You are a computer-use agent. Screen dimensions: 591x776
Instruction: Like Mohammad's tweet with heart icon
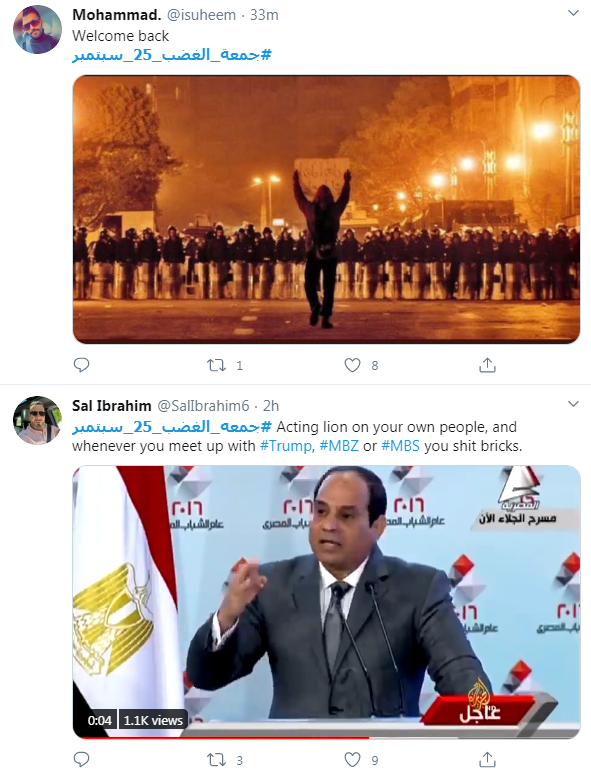click(352, 365)
